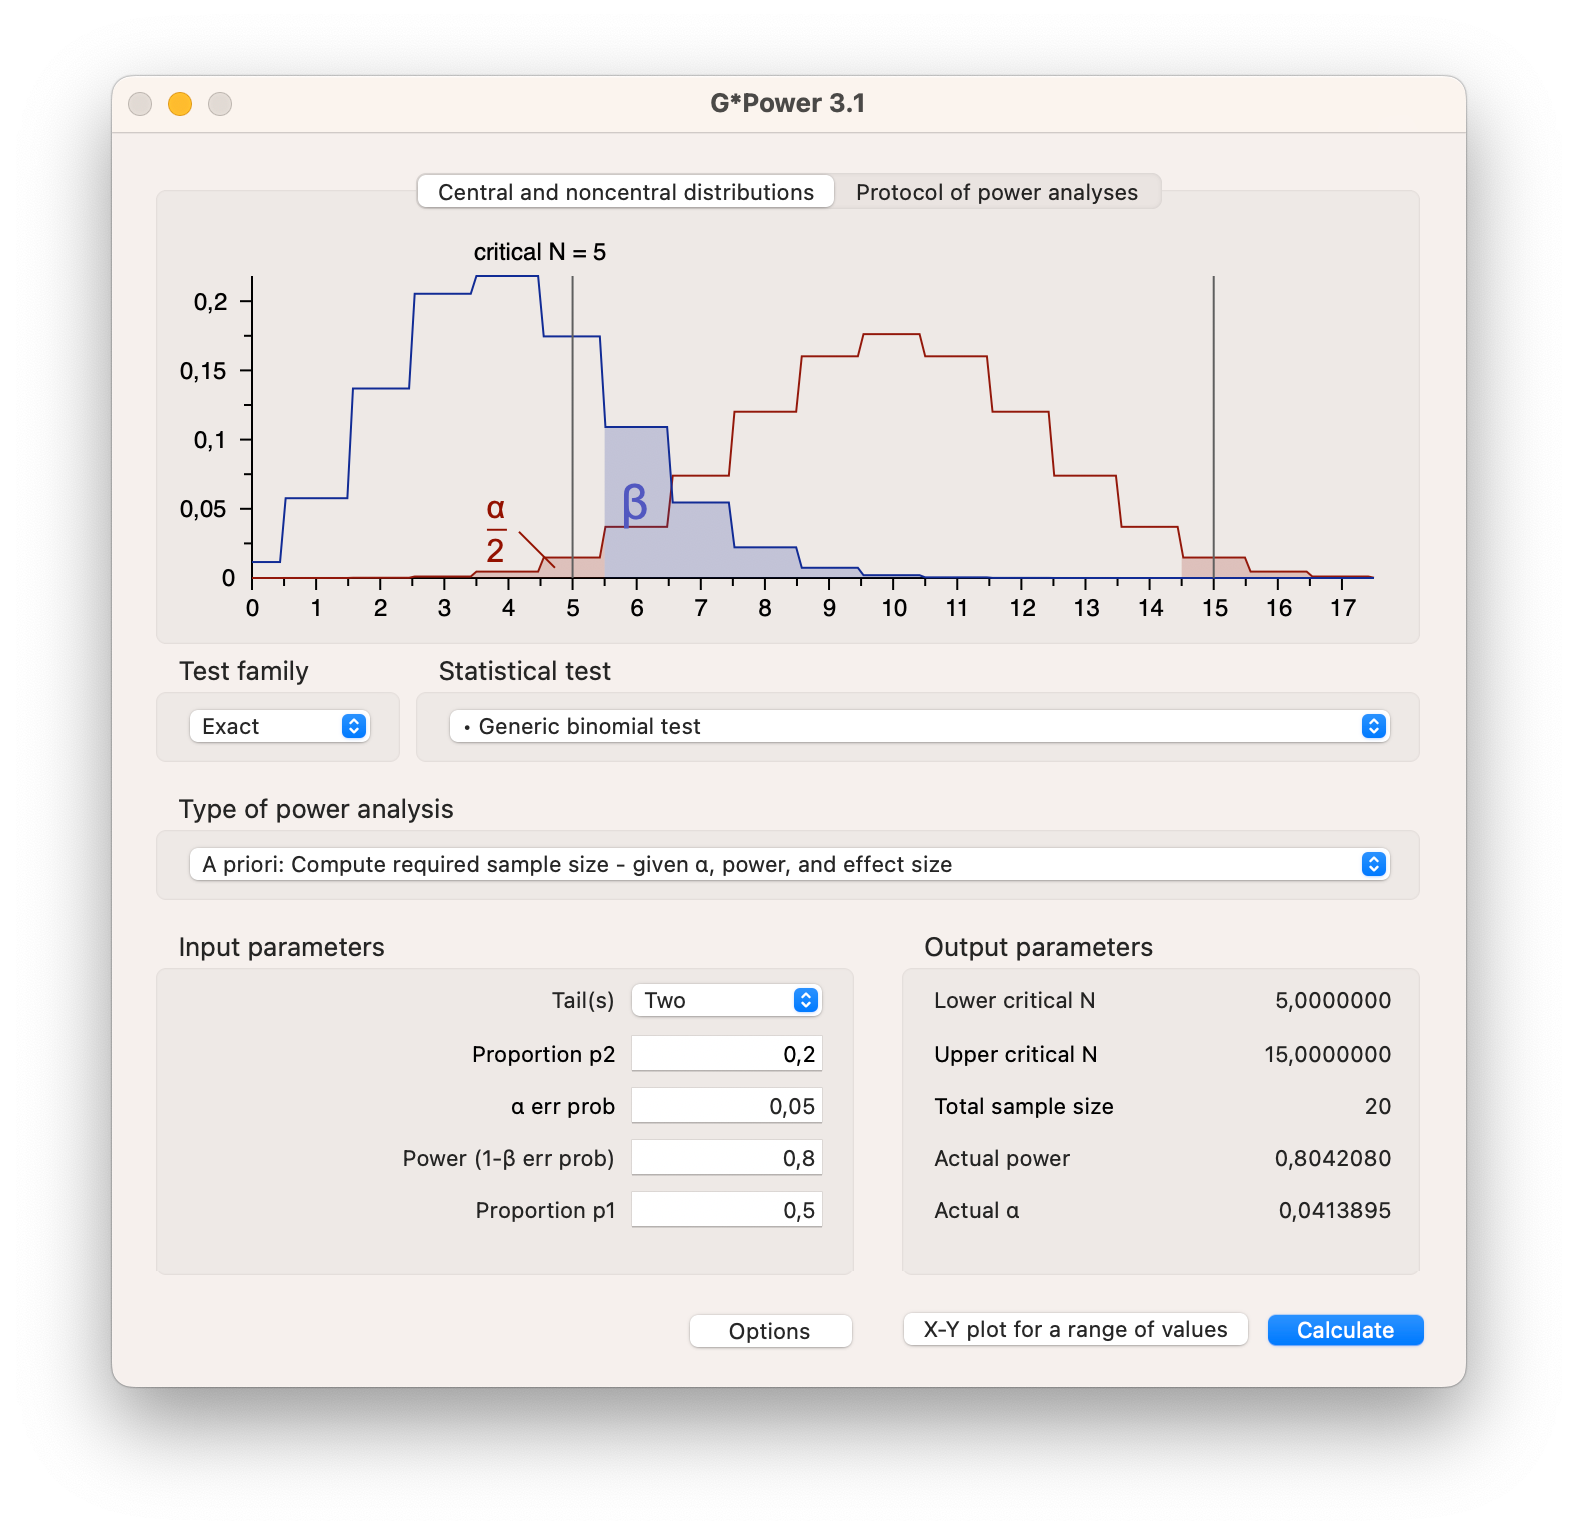Select the Upper critical N value 15,0000000
The height and width of the screenshot is (1521, 1578).
[1327, 1054]
